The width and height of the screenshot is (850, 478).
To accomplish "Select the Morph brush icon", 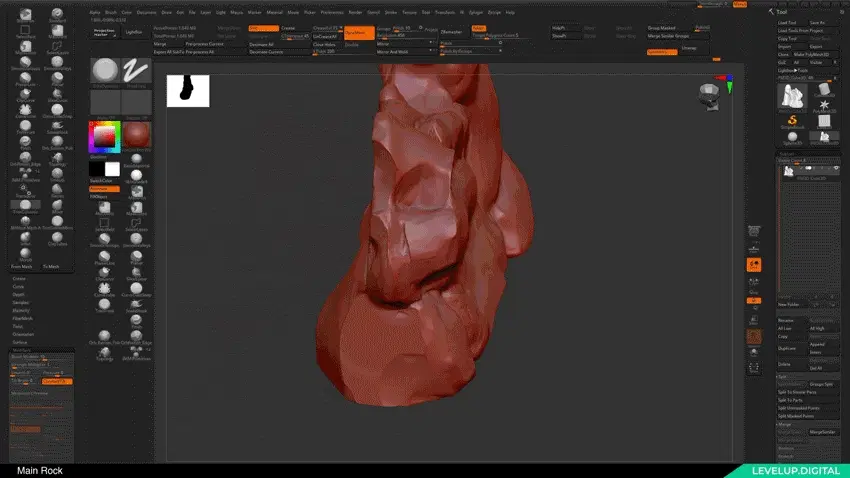I will coord(25,253).
